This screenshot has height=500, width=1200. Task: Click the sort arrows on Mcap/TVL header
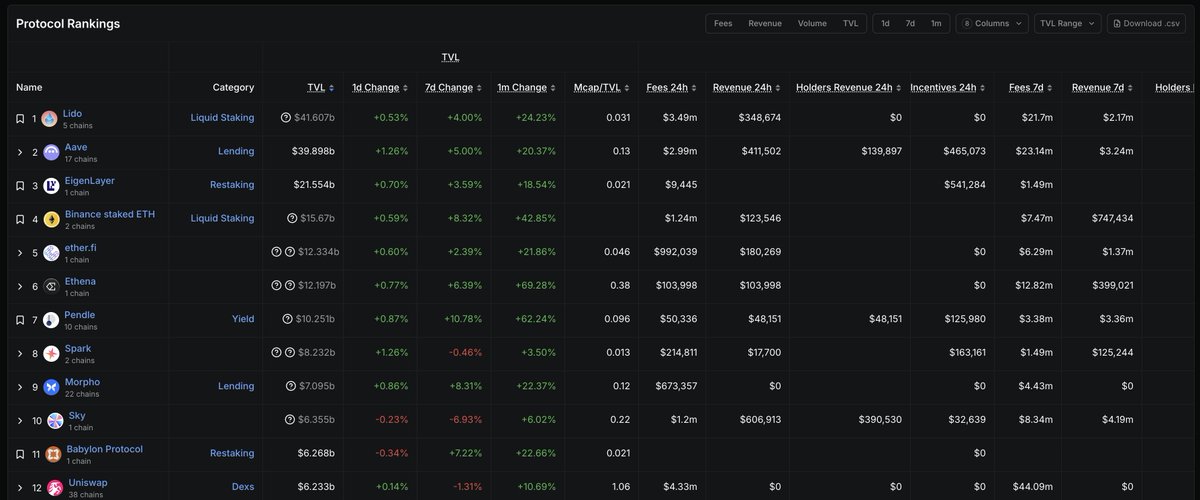point(627,88)
